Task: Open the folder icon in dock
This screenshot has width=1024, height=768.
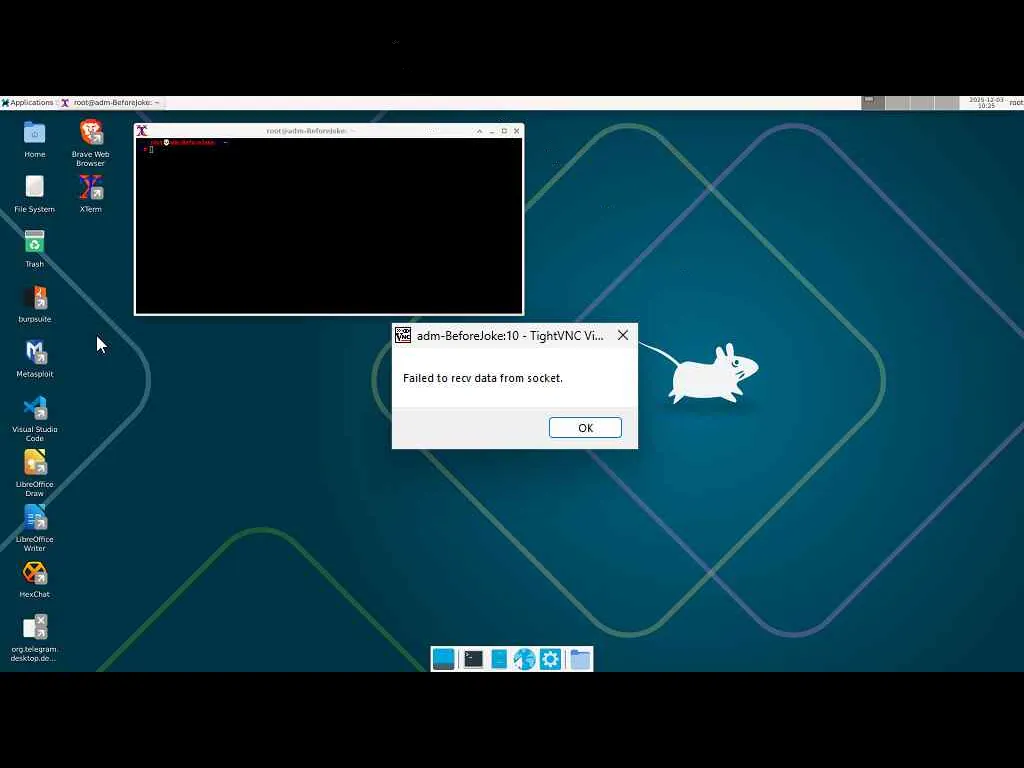Action: pyautogui.click(x=580, y=659)
